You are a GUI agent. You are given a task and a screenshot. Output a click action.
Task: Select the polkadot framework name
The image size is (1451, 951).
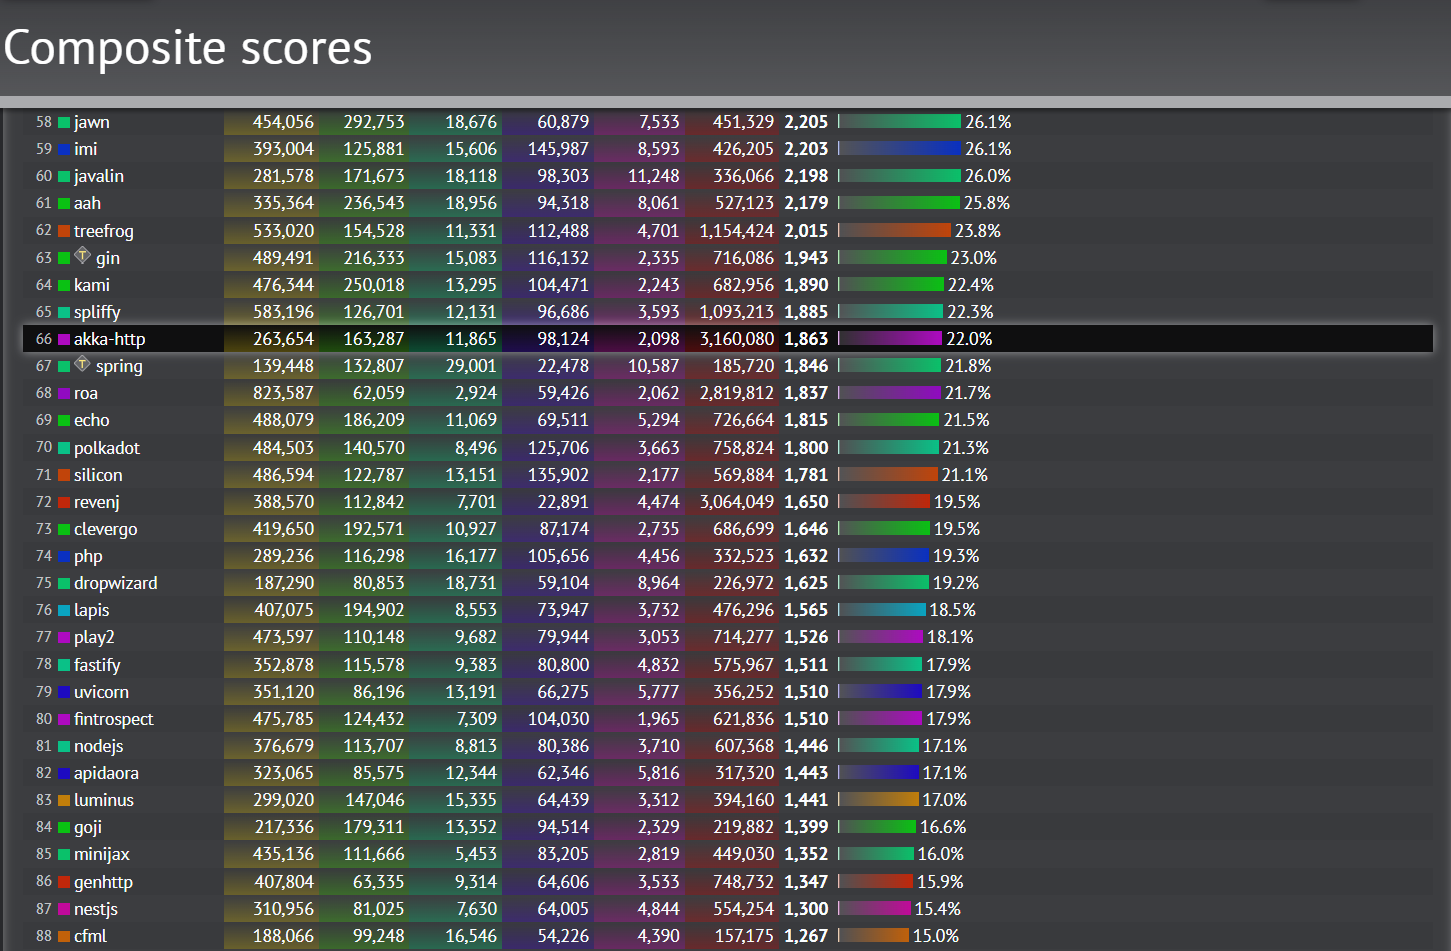107,448
